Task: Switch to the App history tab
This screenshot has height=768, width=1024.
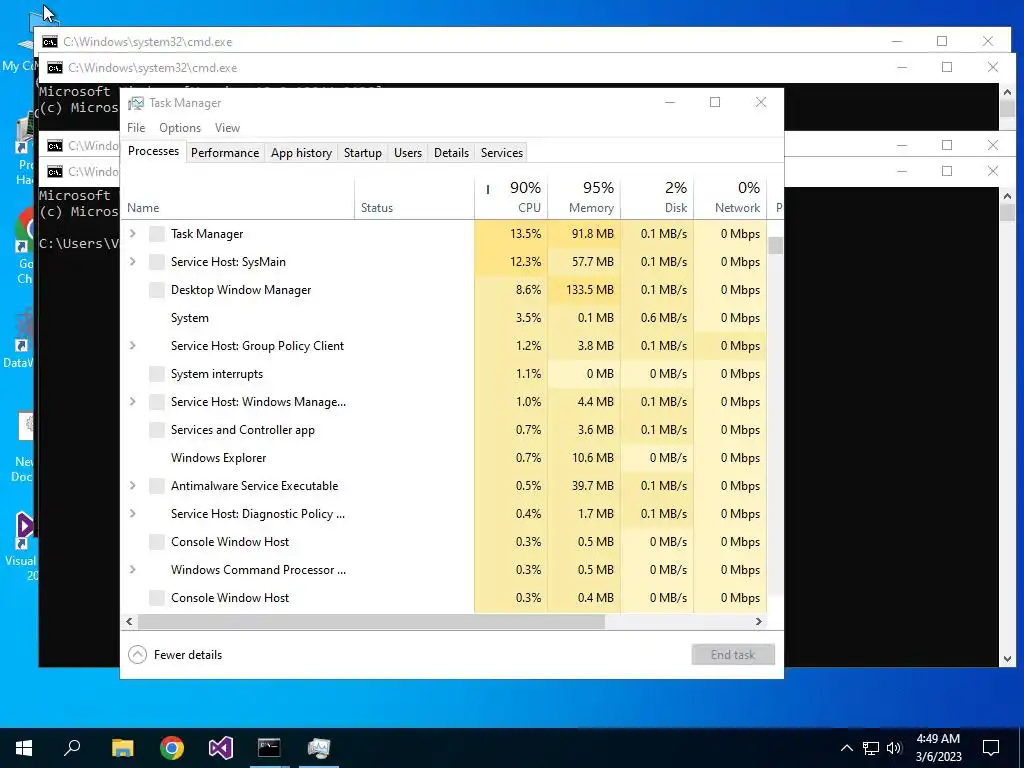Action: (301, 153)
